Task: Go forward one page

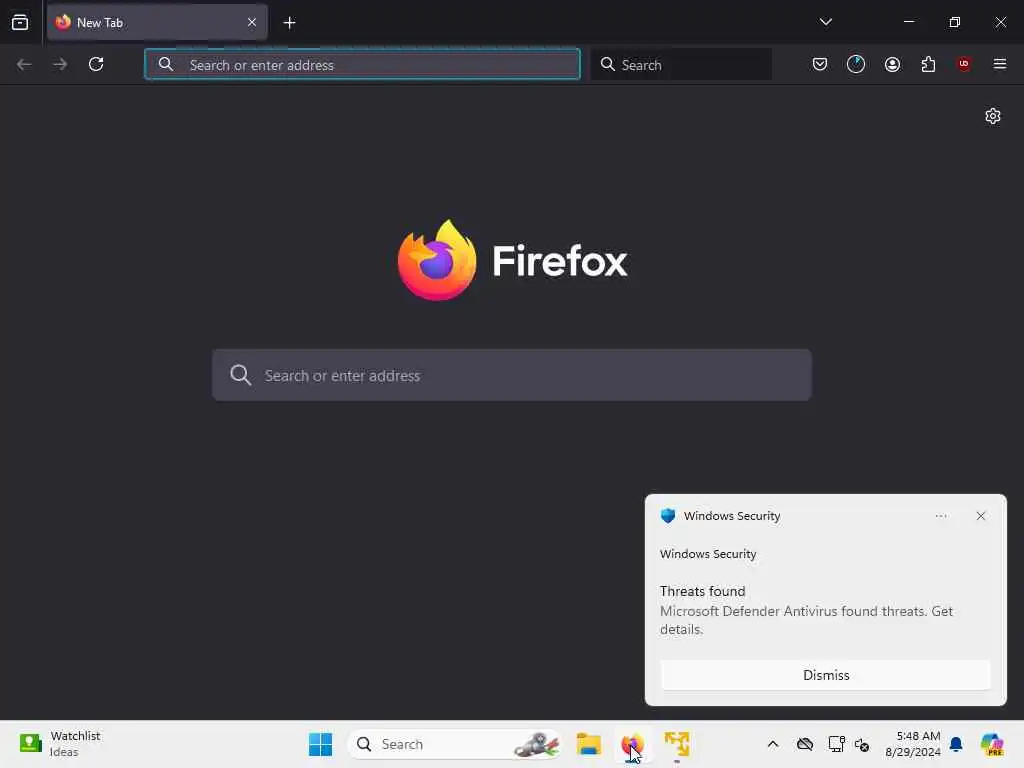Action: [60, 64]
